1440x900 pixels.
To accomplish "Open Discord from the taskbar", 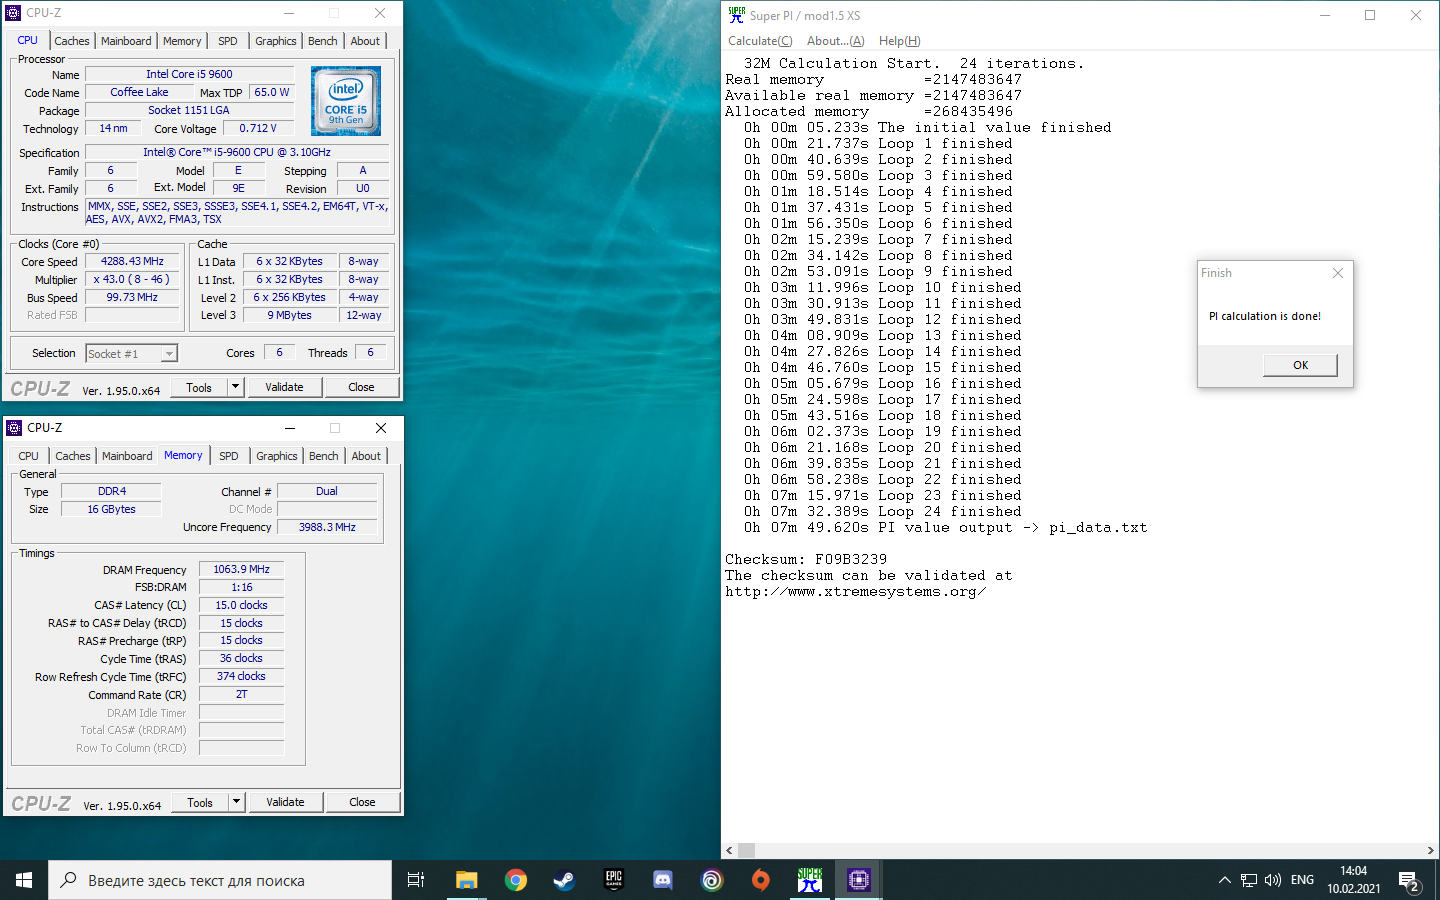I will [x=663, y=880].
